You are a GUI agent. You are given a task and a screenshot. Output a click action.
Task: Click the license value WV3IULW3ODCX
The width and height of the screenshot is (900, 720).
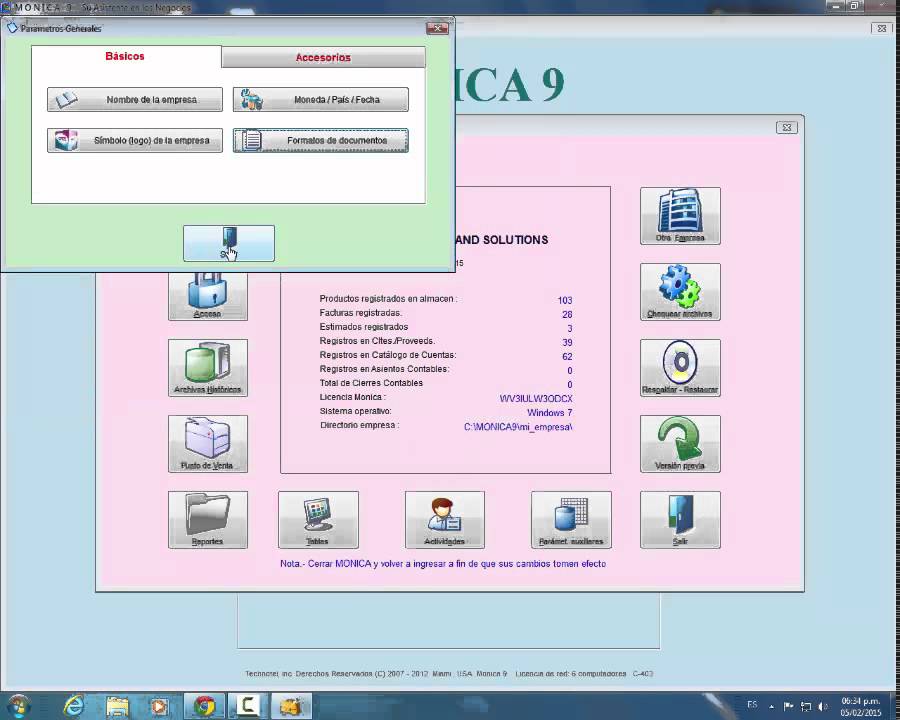[536, 398]
